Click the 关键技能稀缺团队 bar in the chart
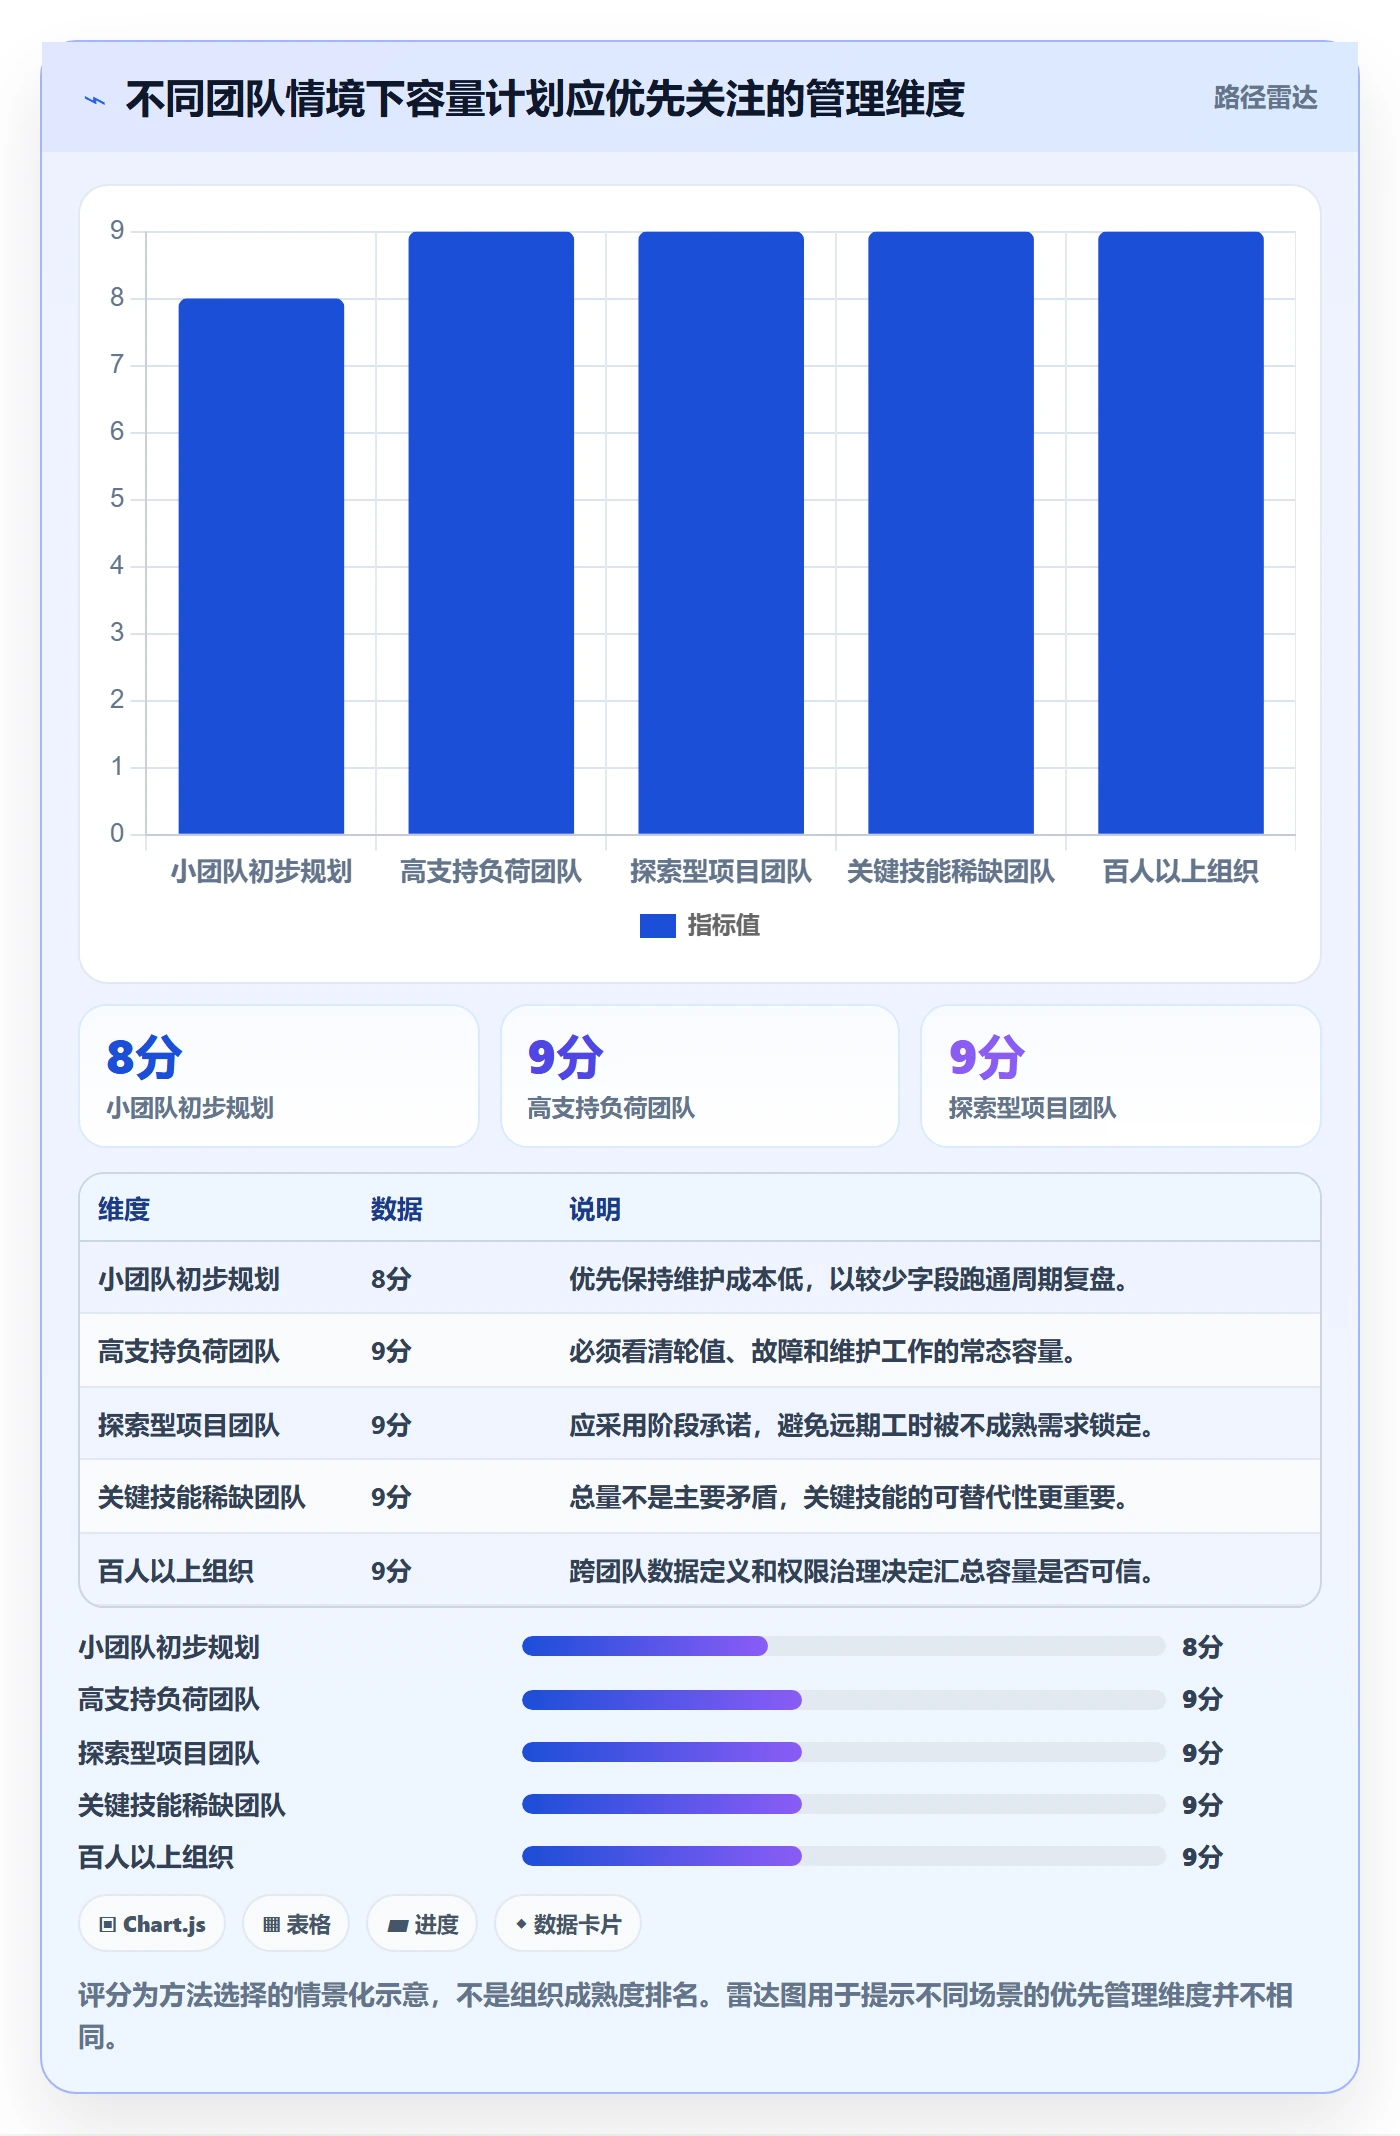Image resolution: width=1400 pixels, height=2136 pixels. [951, 533]
